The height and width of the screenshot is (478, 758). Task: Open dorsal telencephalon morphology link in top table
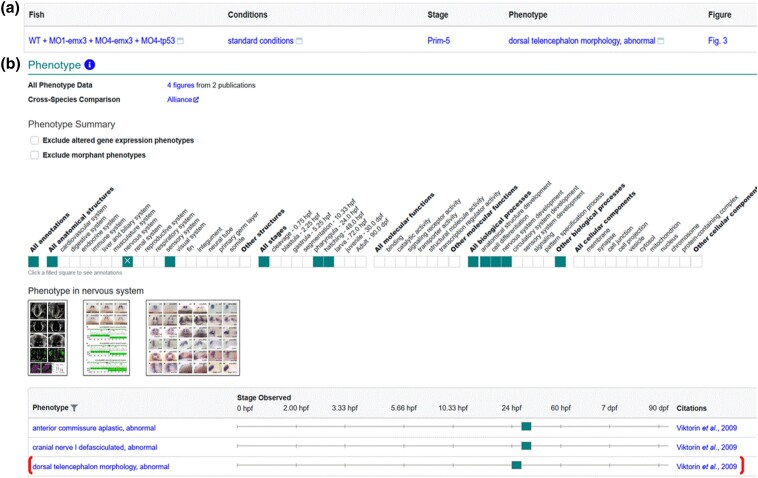pyautogui.click(x=582, y=41)
